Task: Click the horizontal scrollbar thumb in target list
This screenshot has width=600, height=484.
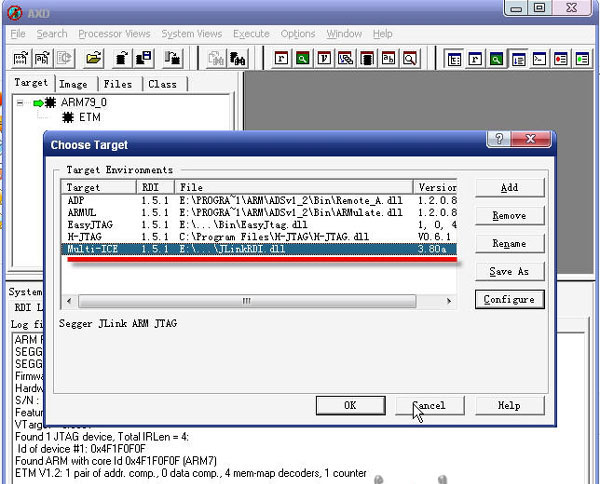Action: click(247, 301)
